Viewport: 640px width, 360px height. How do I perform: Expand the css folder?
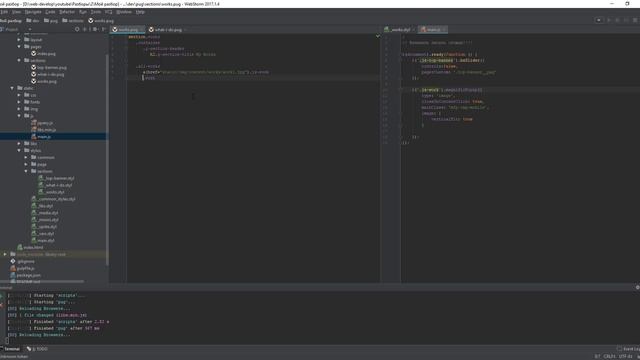coord(19,95)
